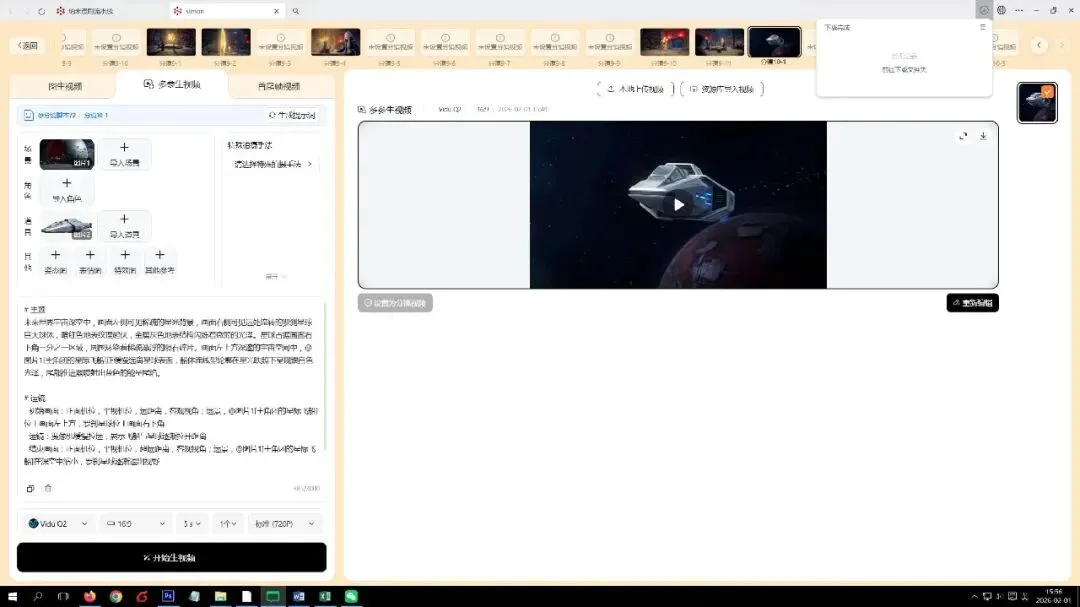The width and height of the screenshot is (1080, 607).
Task: Open the downloads panel list menu icon
Action: (983, 27)
